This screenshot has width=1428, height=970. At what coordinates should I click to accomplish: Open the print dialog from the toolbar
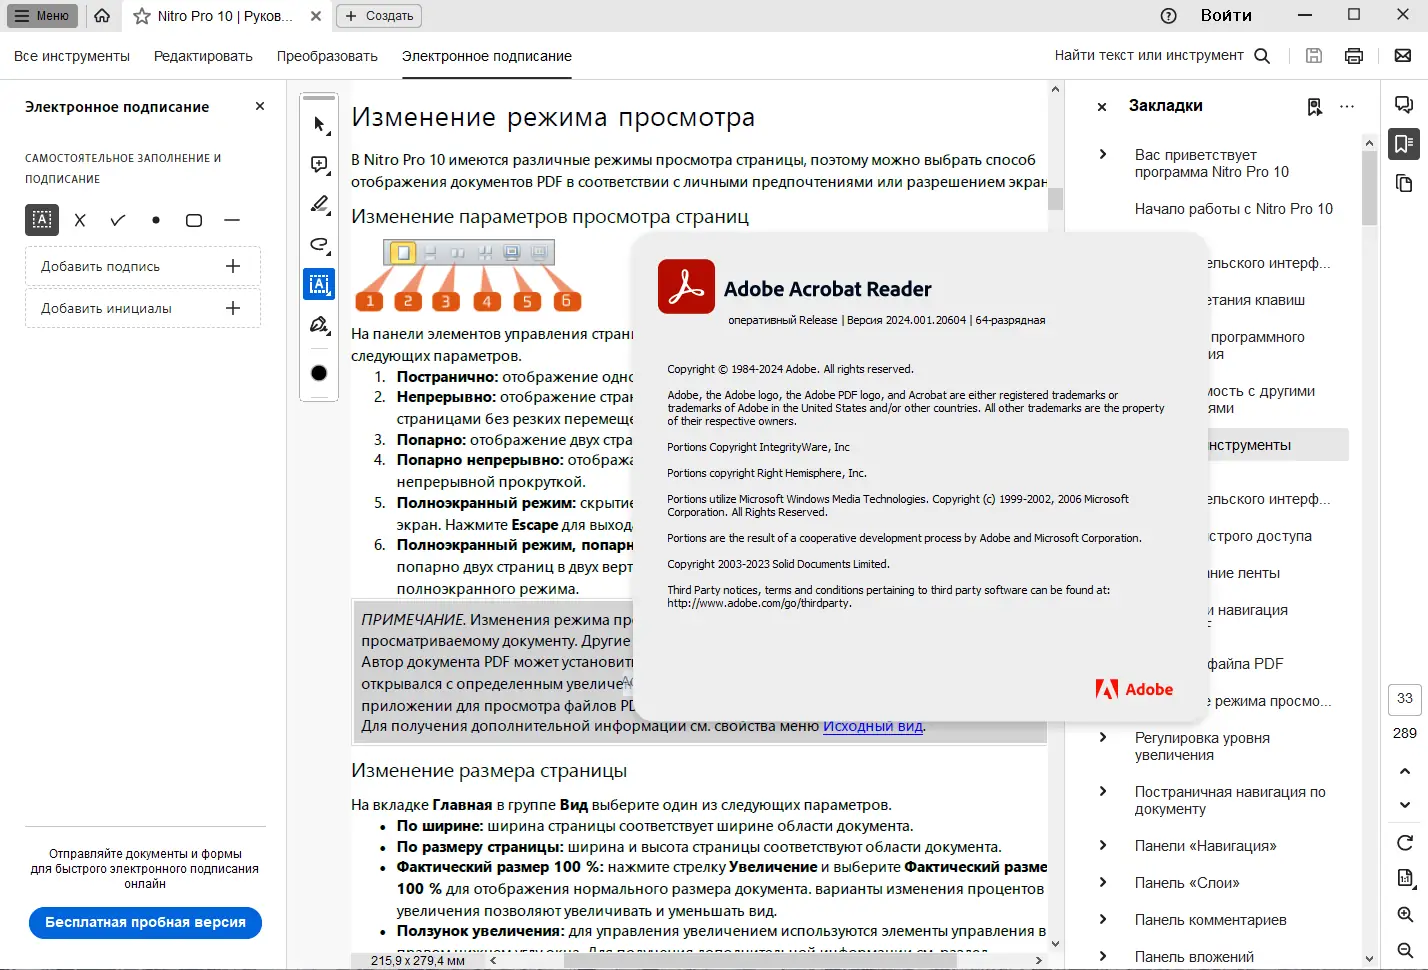click(1353, 55)
